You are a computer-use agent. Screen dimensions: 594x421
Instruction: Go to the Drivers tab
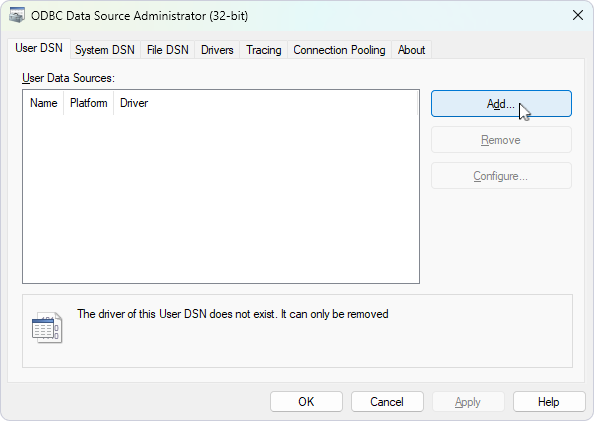pos(217,50)
